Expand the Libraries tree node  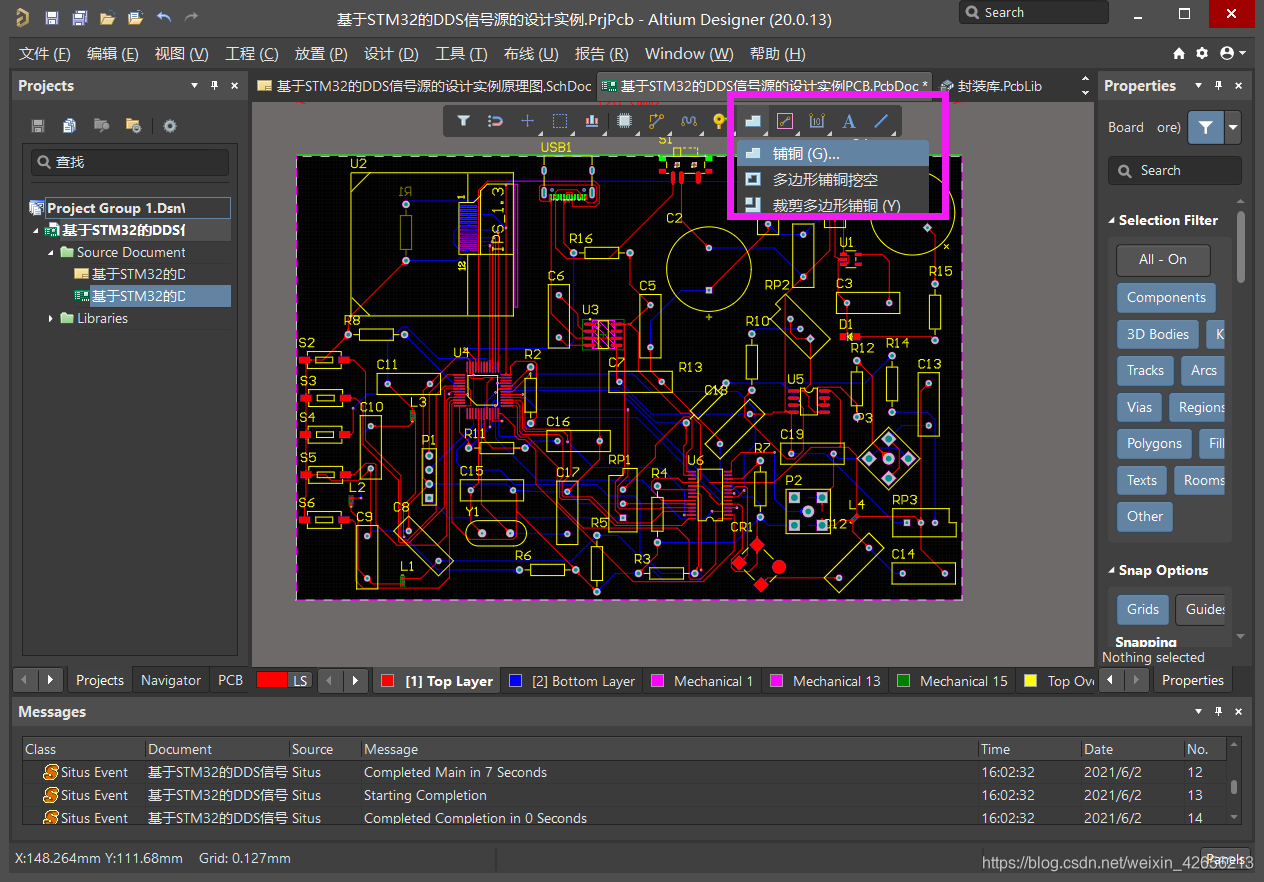[51, 318]
